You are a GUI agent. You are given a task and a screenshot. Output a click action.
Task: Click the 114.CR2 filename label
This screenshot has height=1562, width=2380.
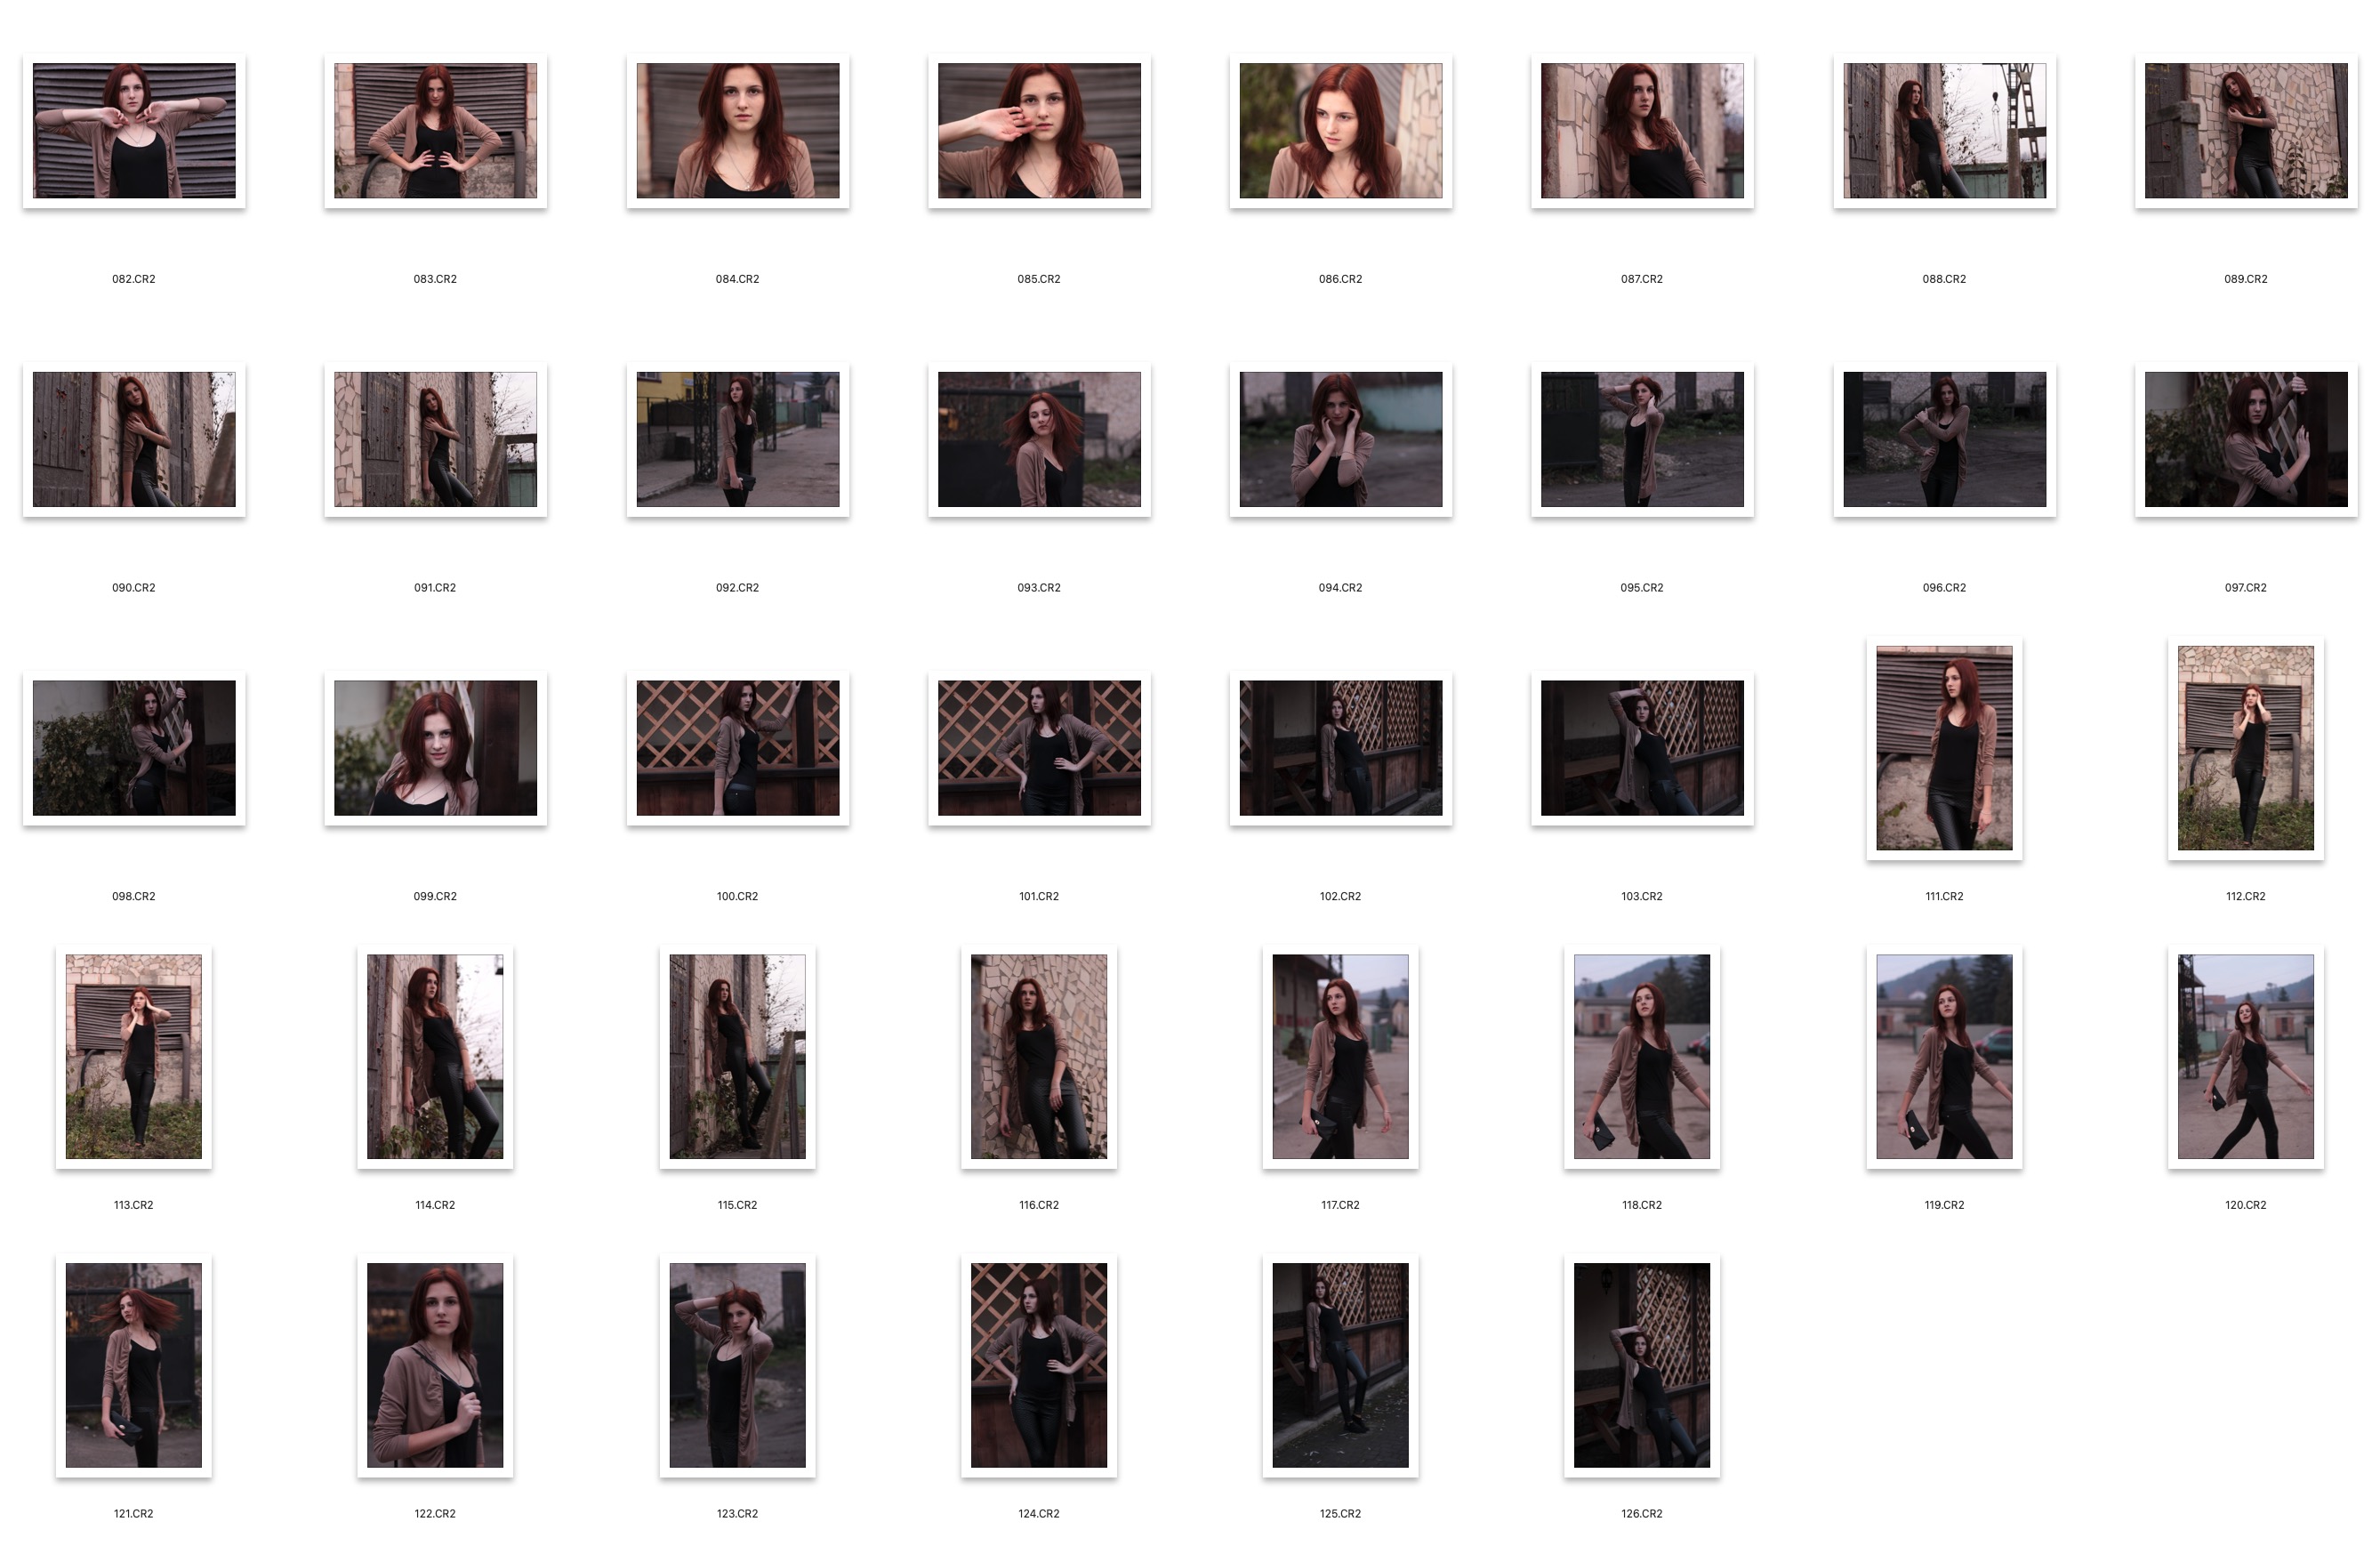(435, 1205)
